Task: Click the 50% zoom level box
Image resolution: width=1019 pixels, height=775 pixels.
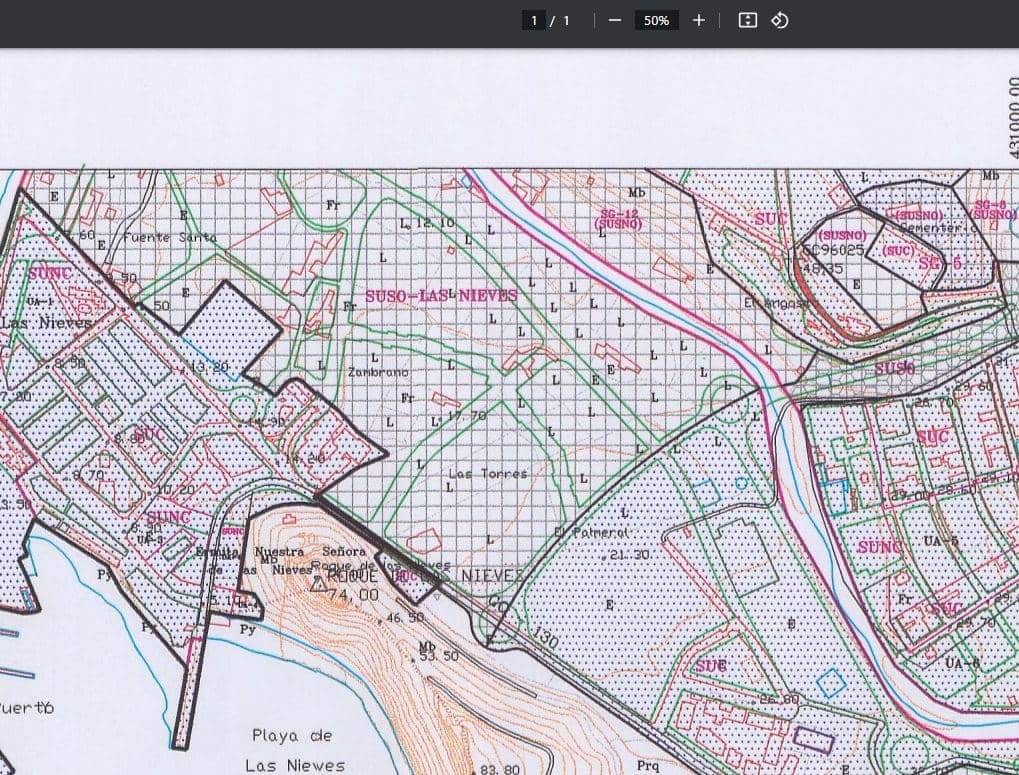Action: tap(656, 20)
